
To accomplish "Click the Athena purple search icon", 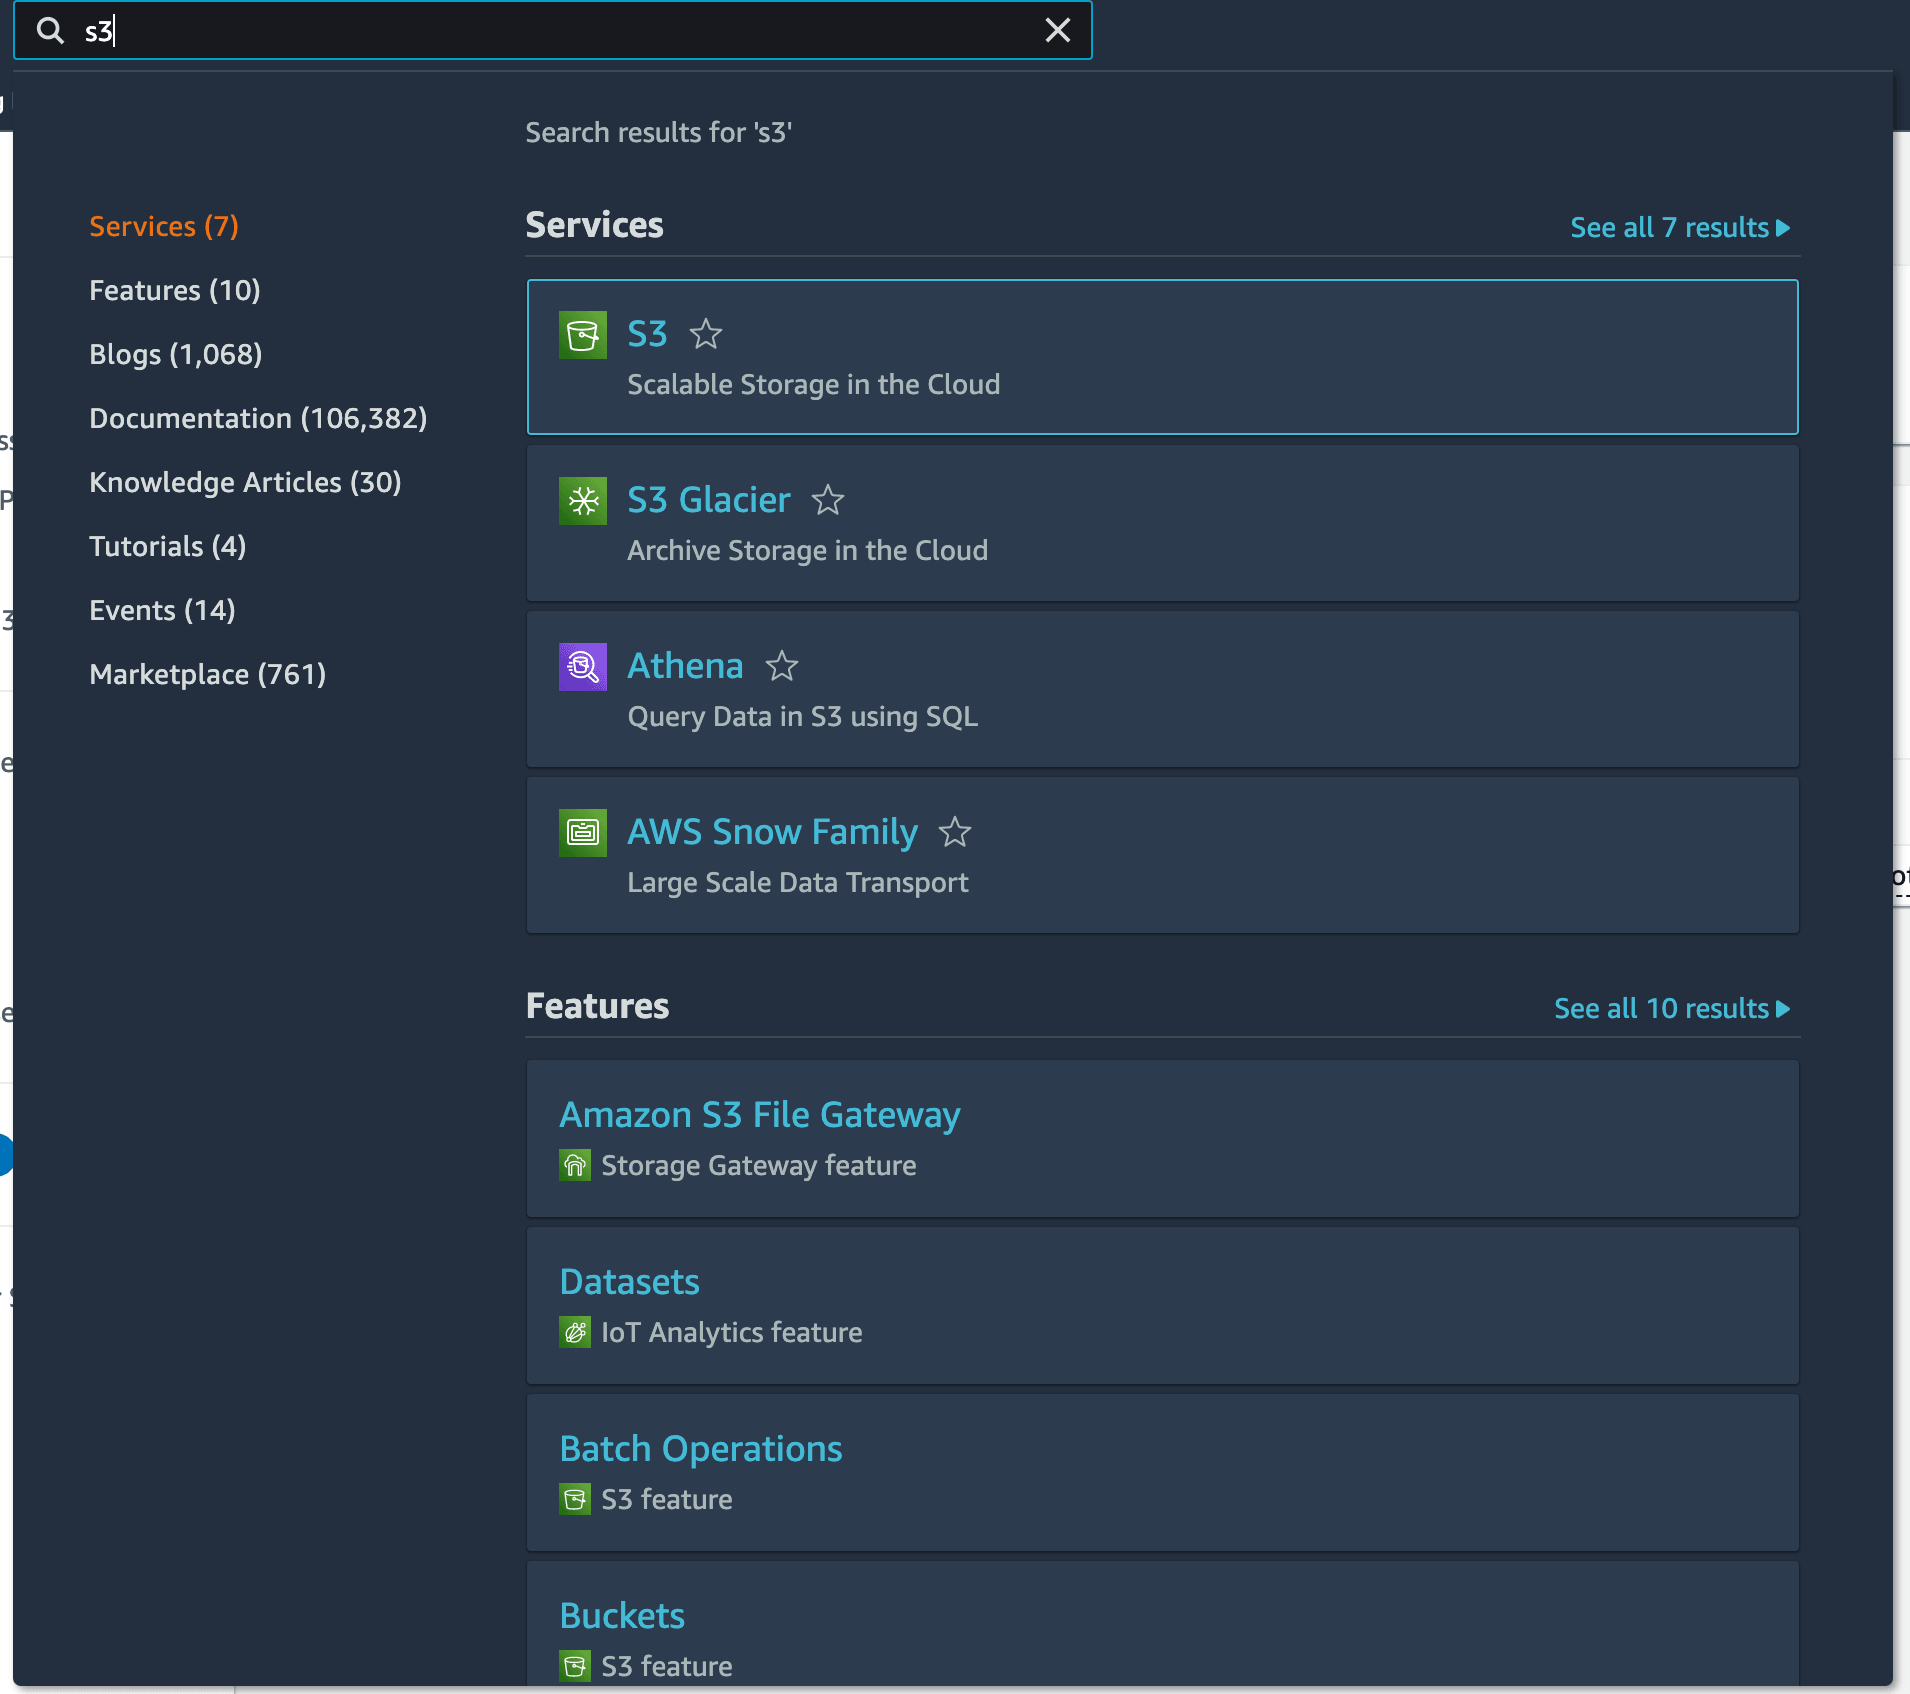I will (582, 667).
